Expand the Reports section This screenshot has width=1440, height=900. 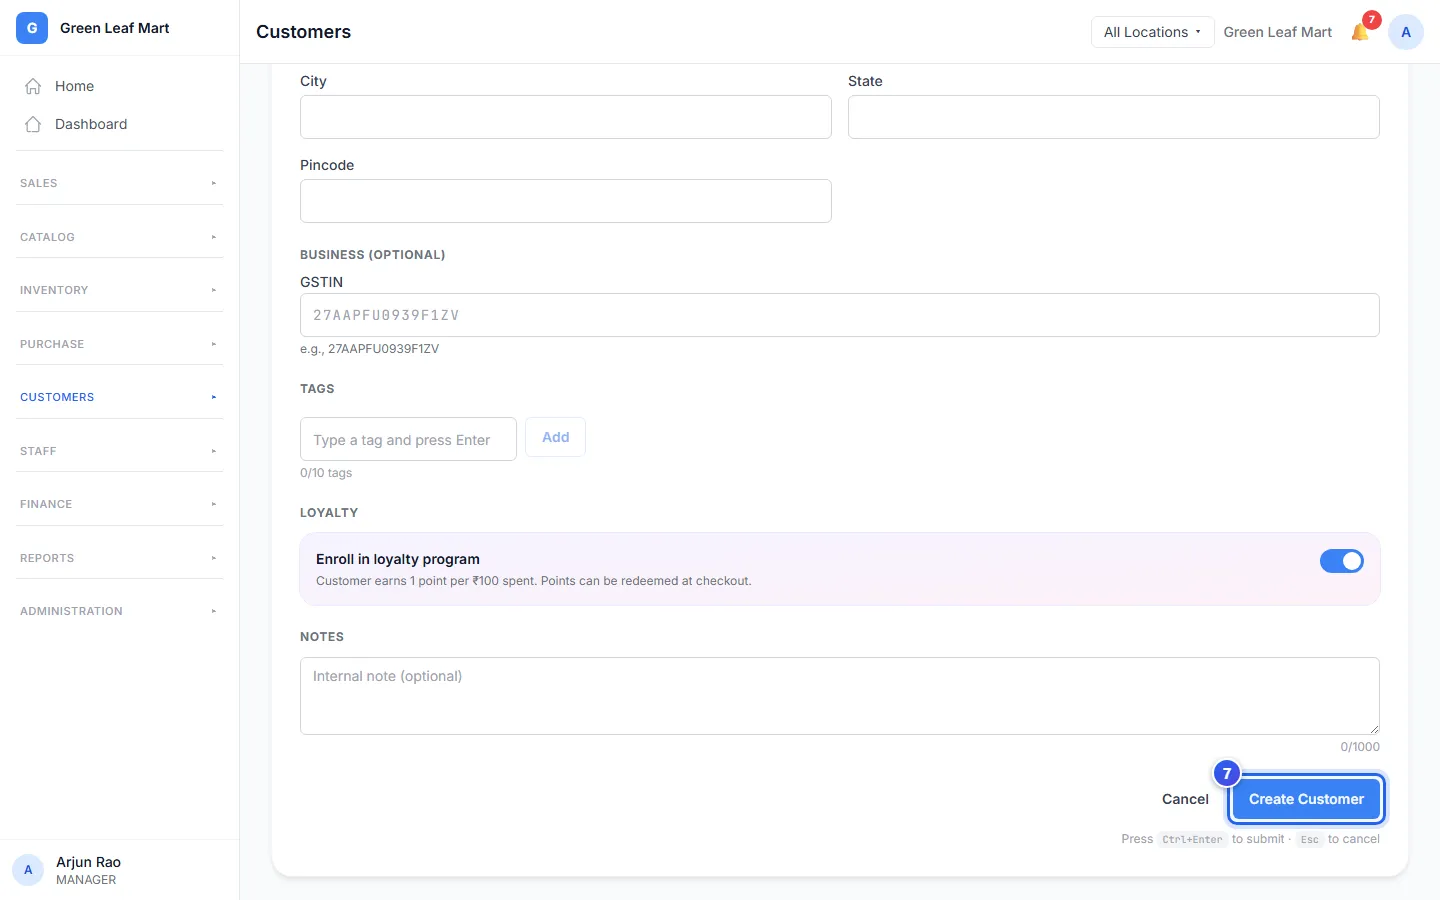tap(120, 558)
